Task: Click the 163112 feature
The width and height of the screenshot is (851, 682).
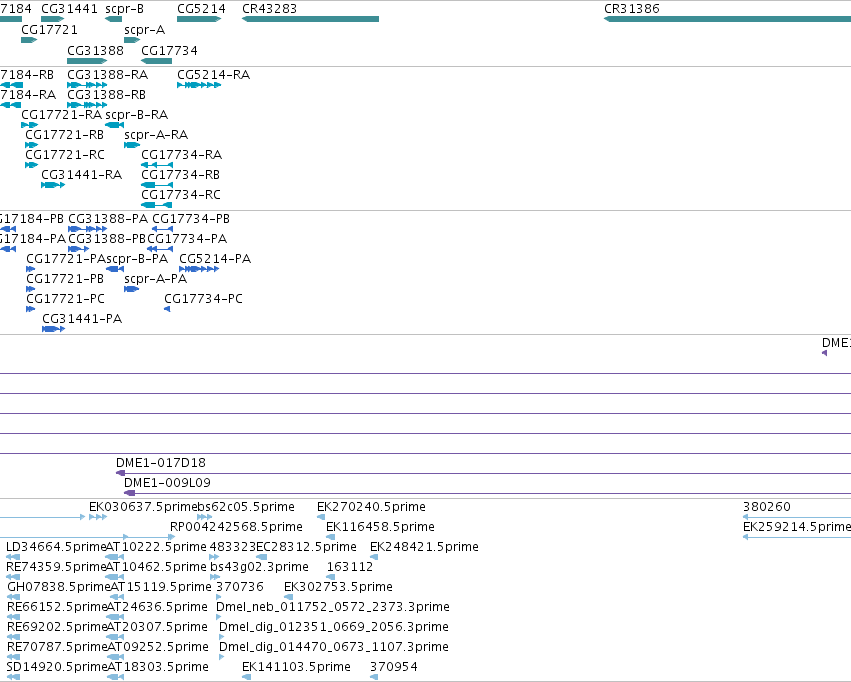Action: tap(331, 577)
